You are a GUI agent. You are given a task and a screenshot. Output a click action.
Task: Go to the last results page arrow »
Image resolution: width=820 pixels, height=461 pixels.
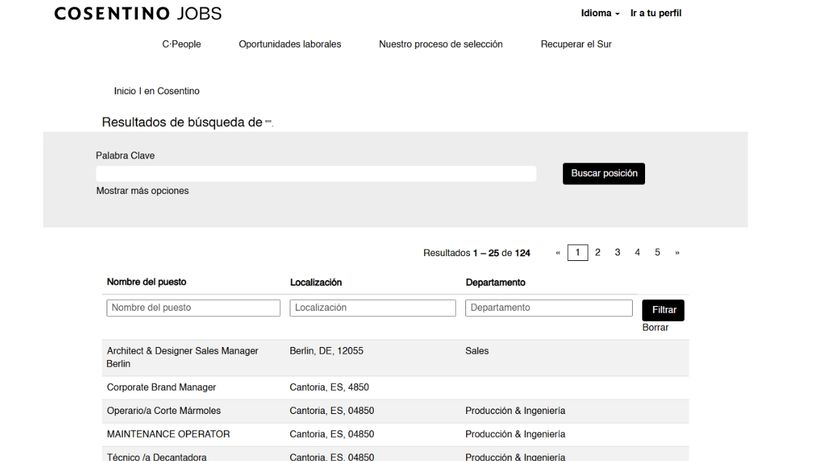pos(677,253)
